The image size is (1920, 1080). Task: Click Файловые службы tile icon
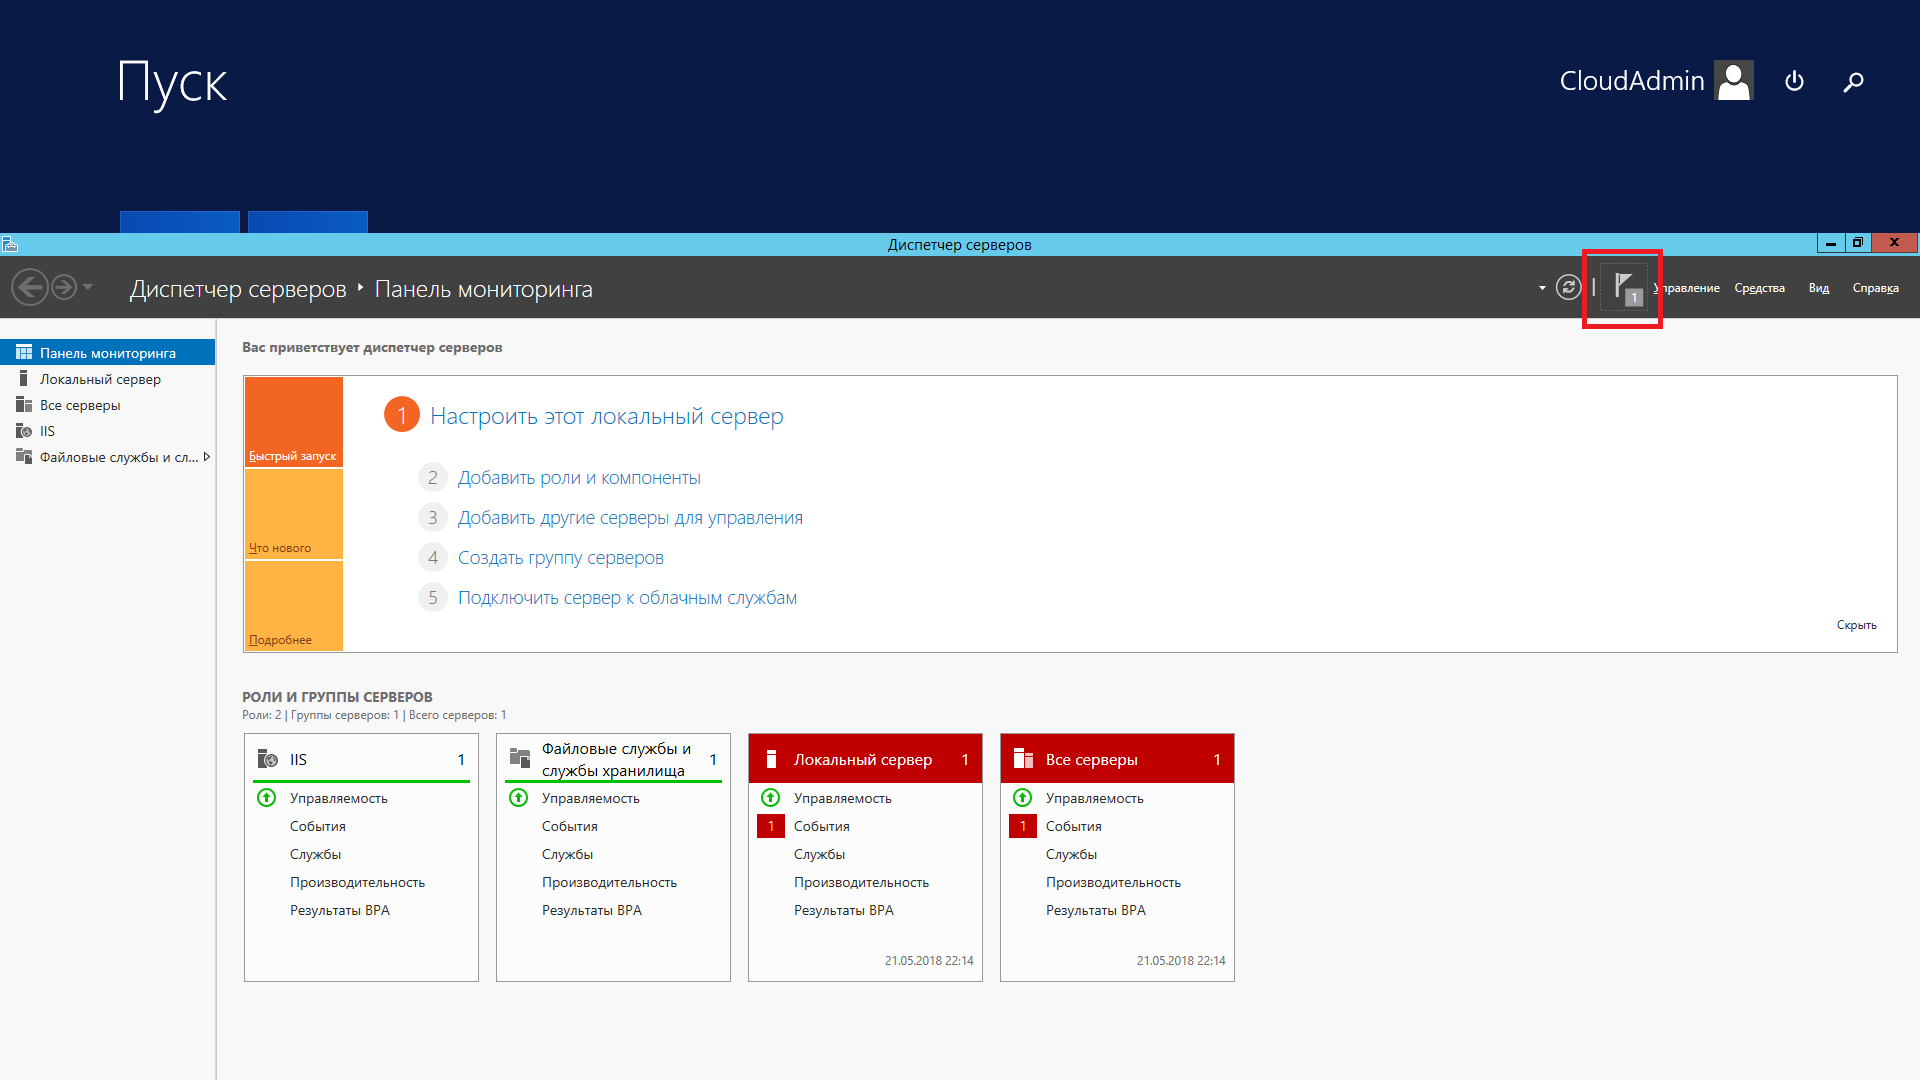click(x=519, y=759)
